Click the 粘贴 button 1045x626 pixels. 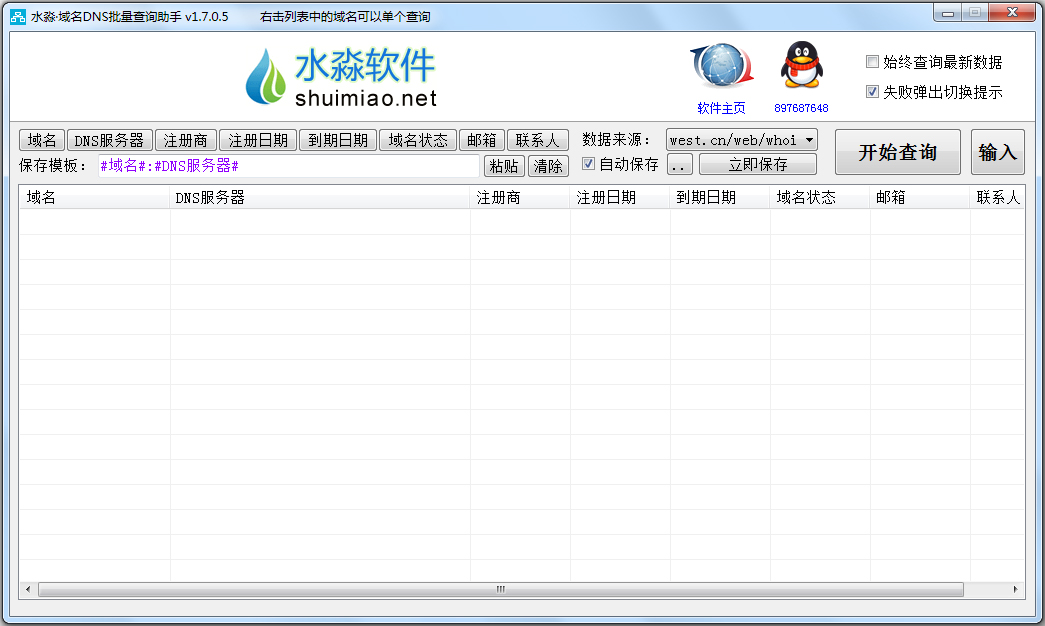pyautogui.click(x=504, y=166)
